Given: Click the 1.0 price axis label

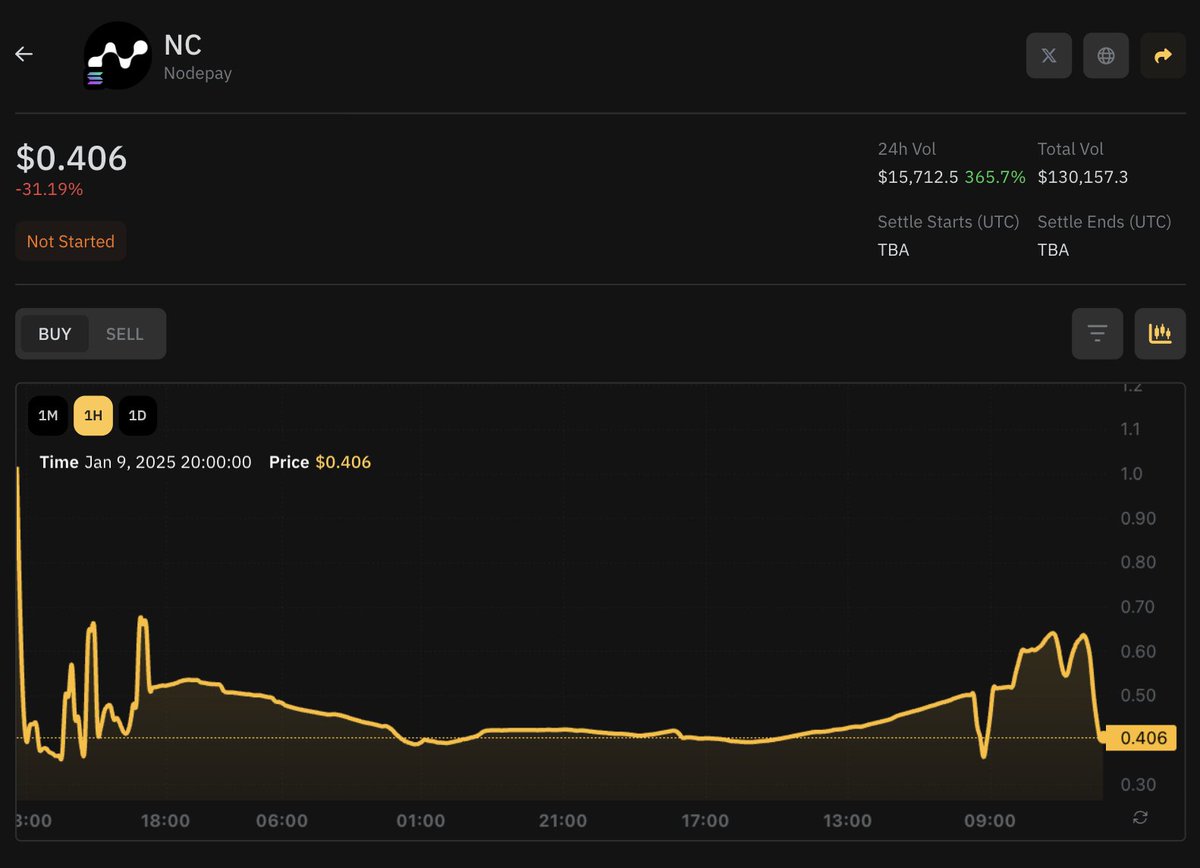Looking at the screenshot, I should click(x=1132, y=474).
